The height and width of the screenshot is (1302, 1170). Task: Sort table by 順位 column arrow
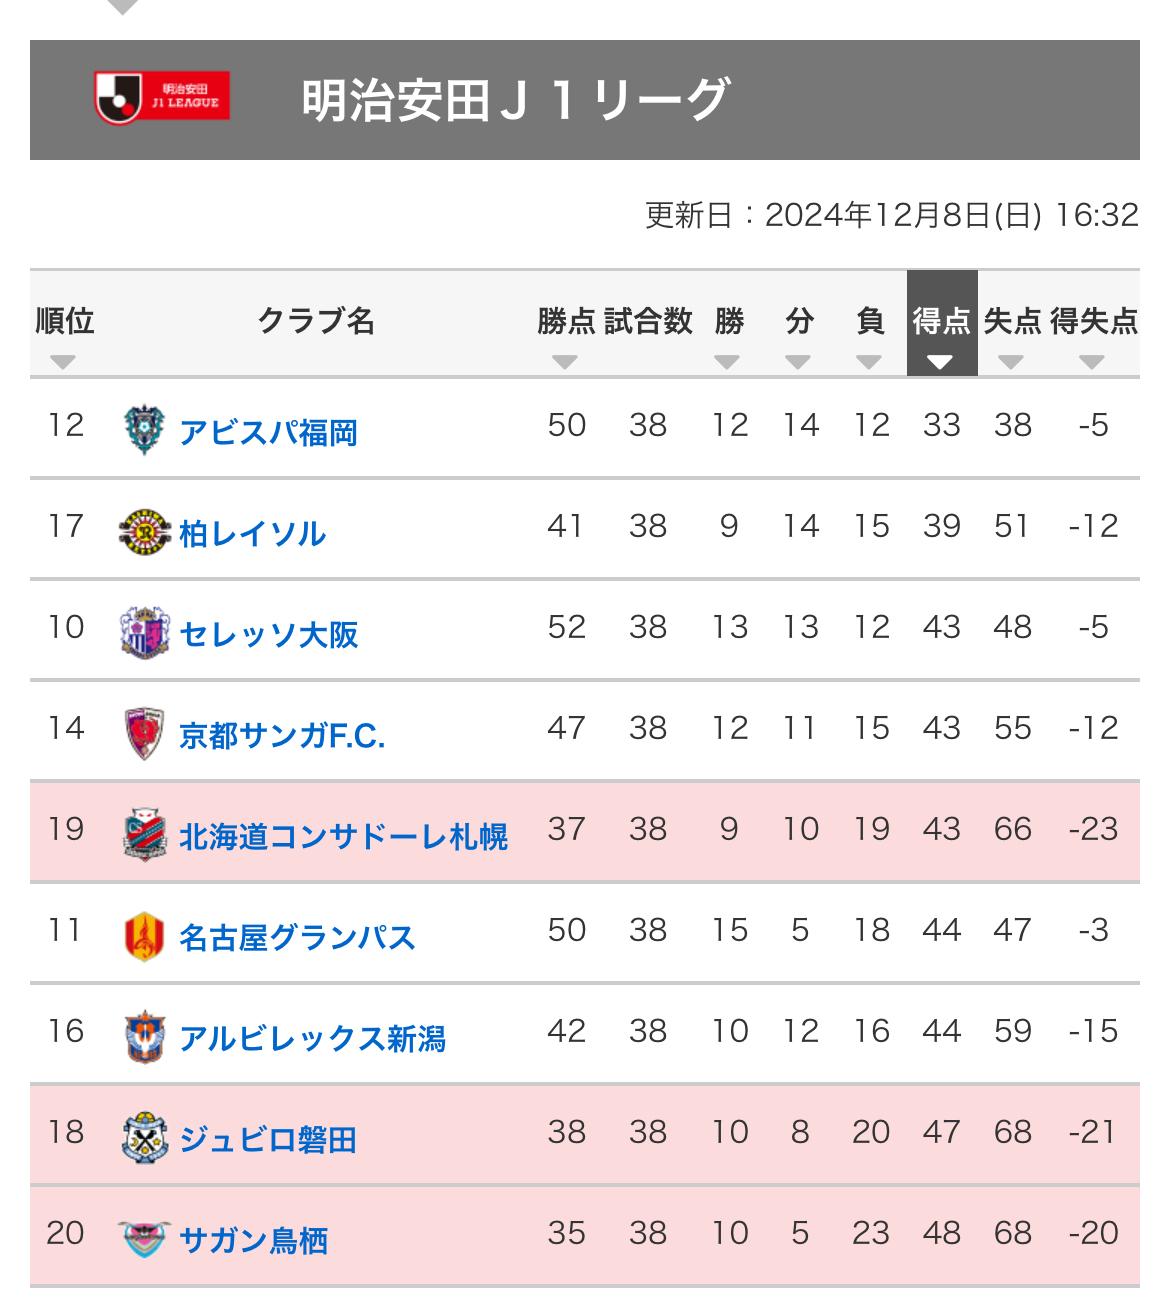coord(63,362)
